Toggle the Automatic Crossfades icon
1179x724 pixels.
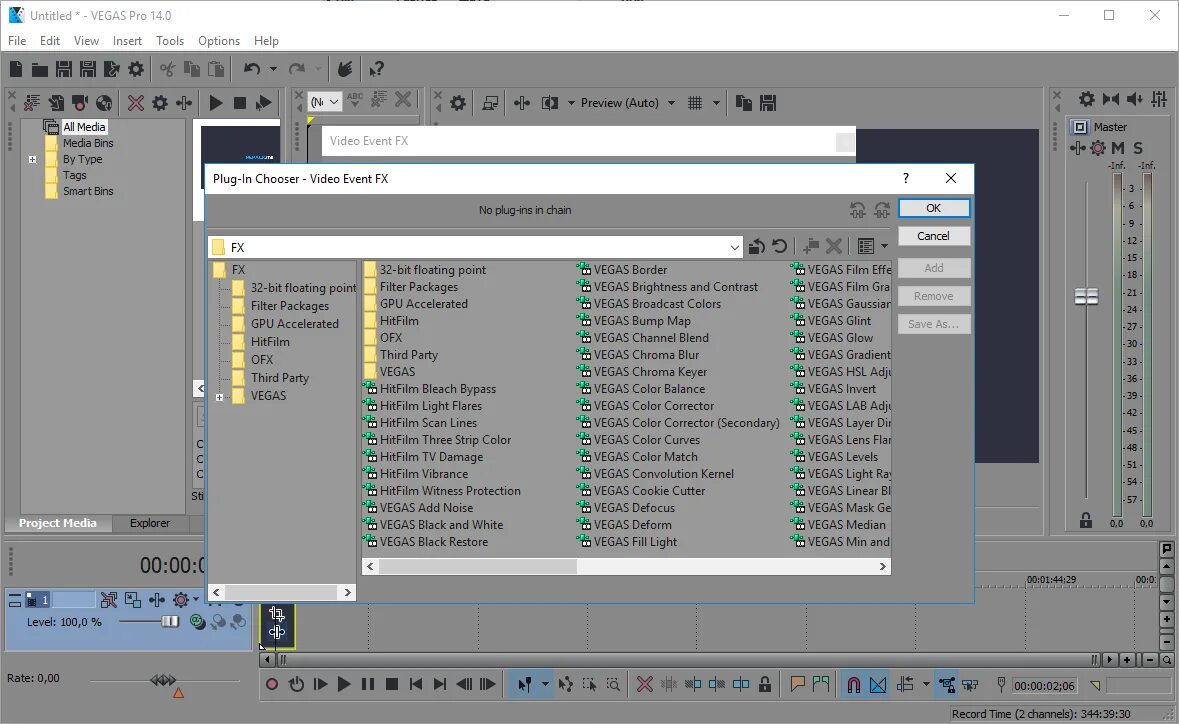click(x=878, y=684)
